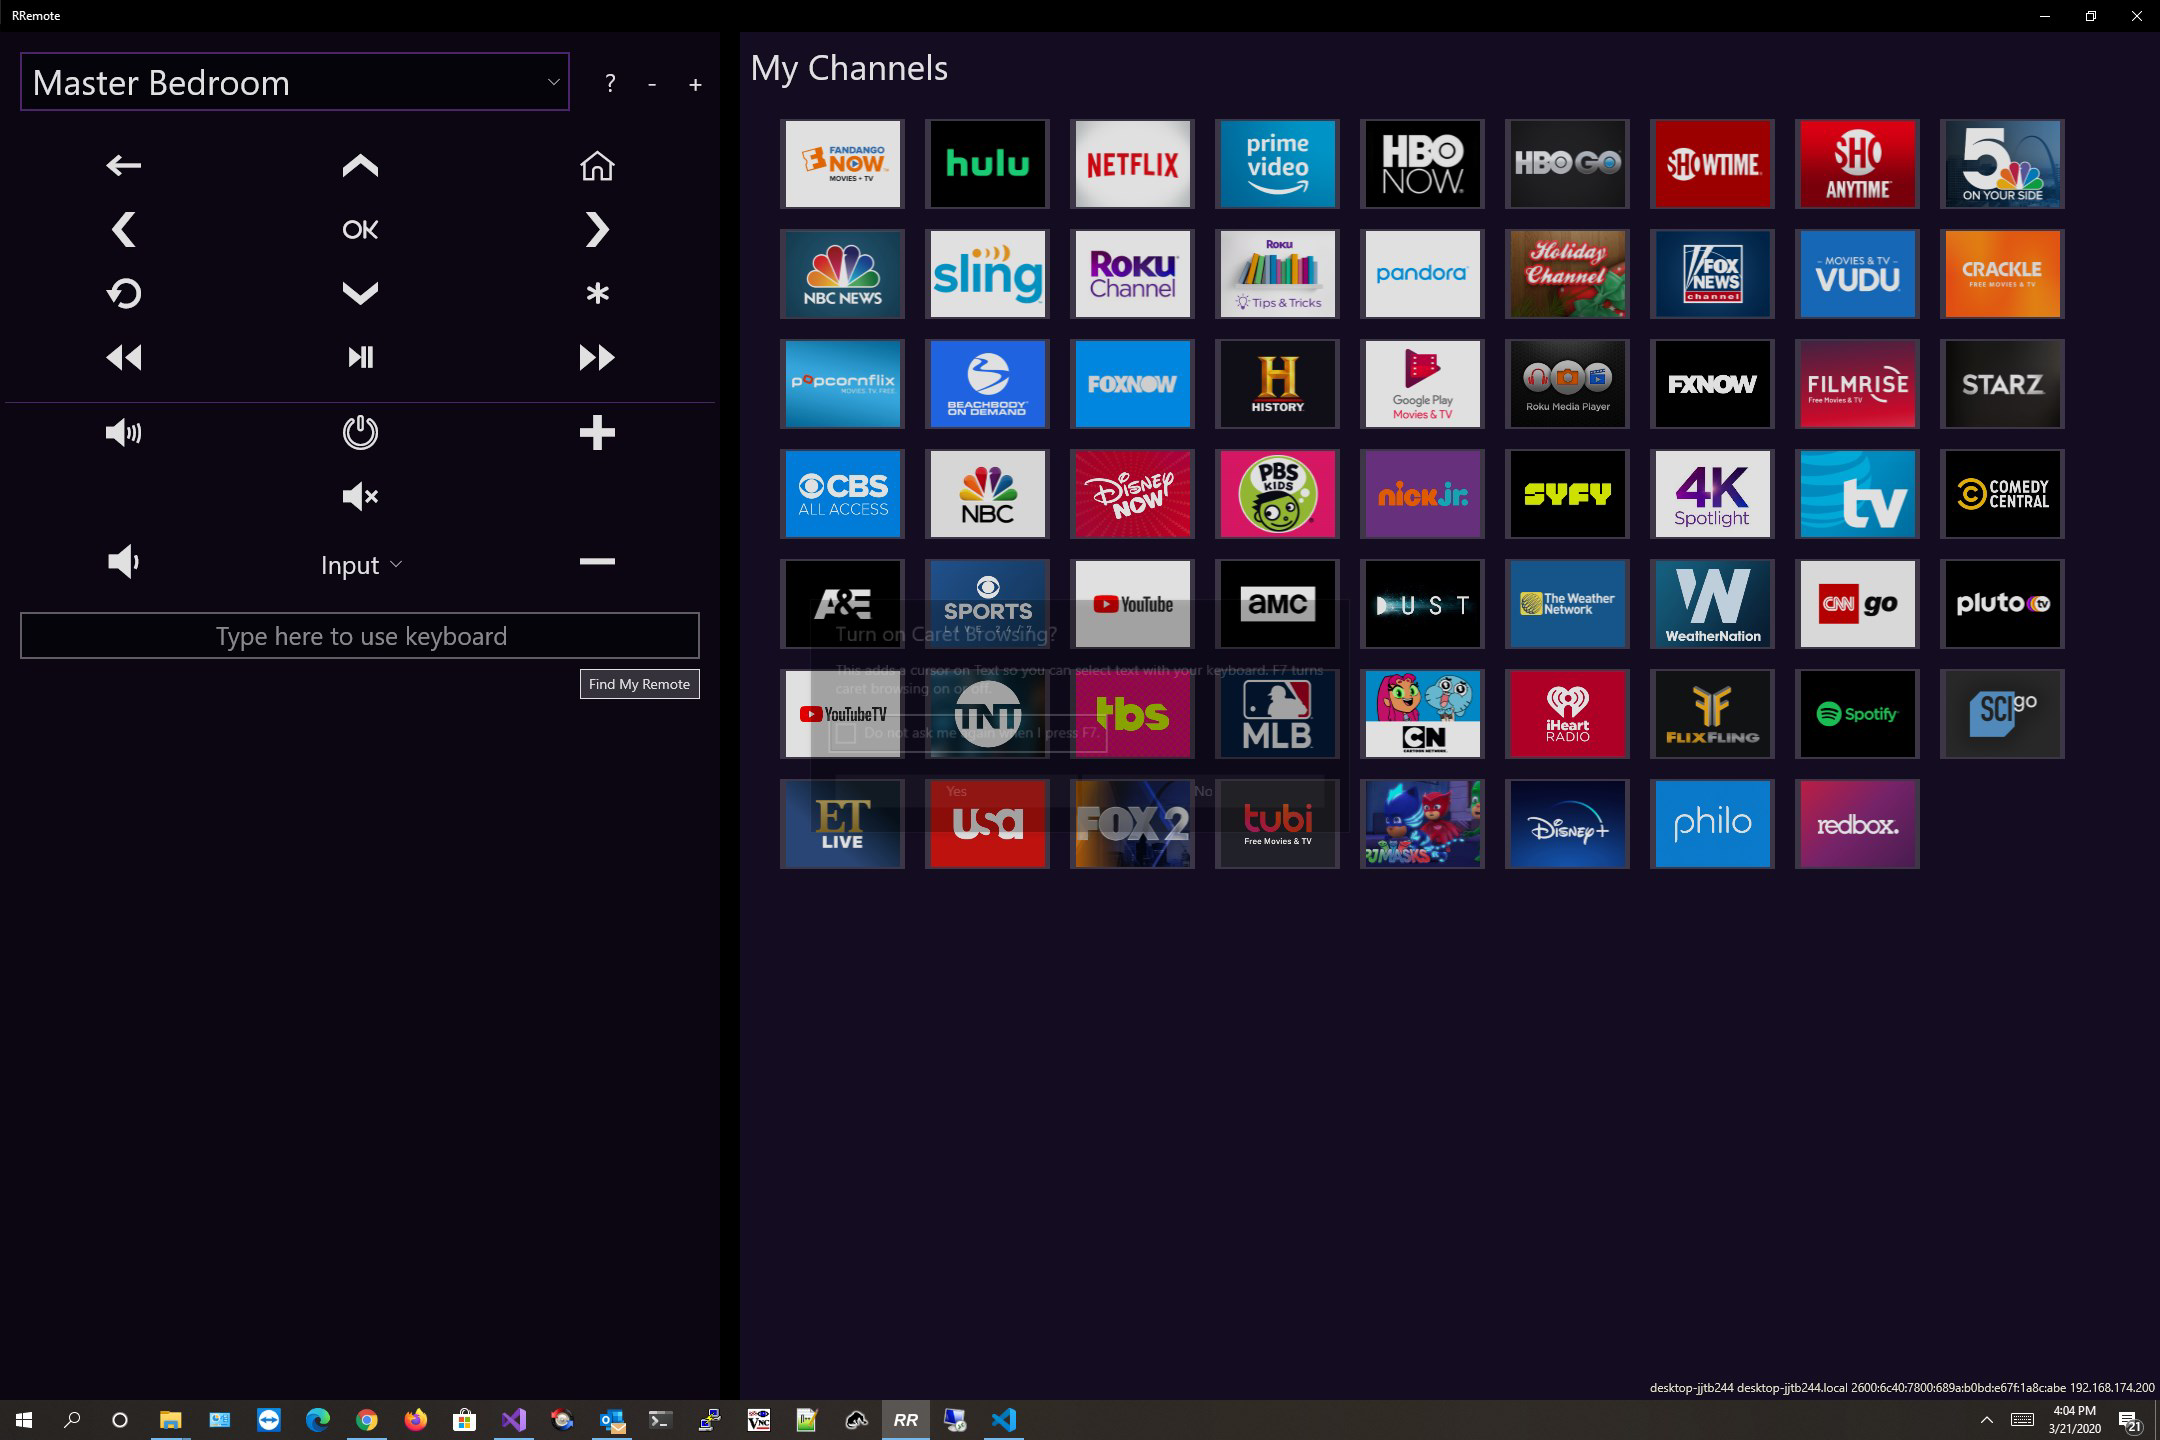Screen dimensions: 2160x1440
Task: Toggle the TV power
Action: coord(360,432)
